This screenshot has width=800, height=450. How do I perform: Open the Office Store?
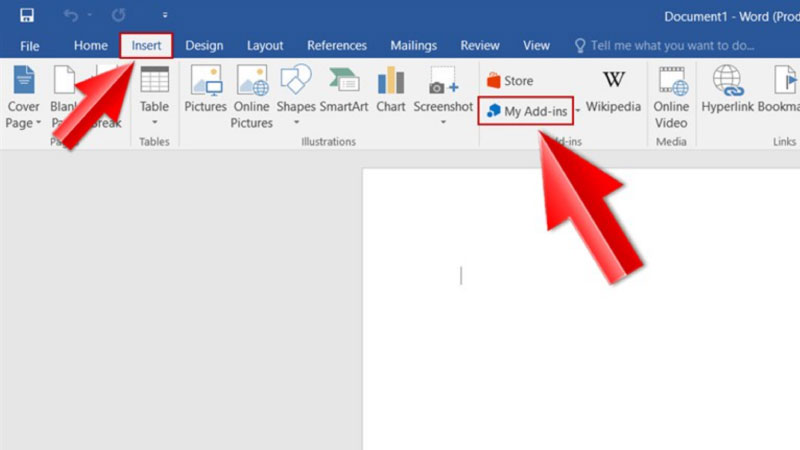(509, 80)
